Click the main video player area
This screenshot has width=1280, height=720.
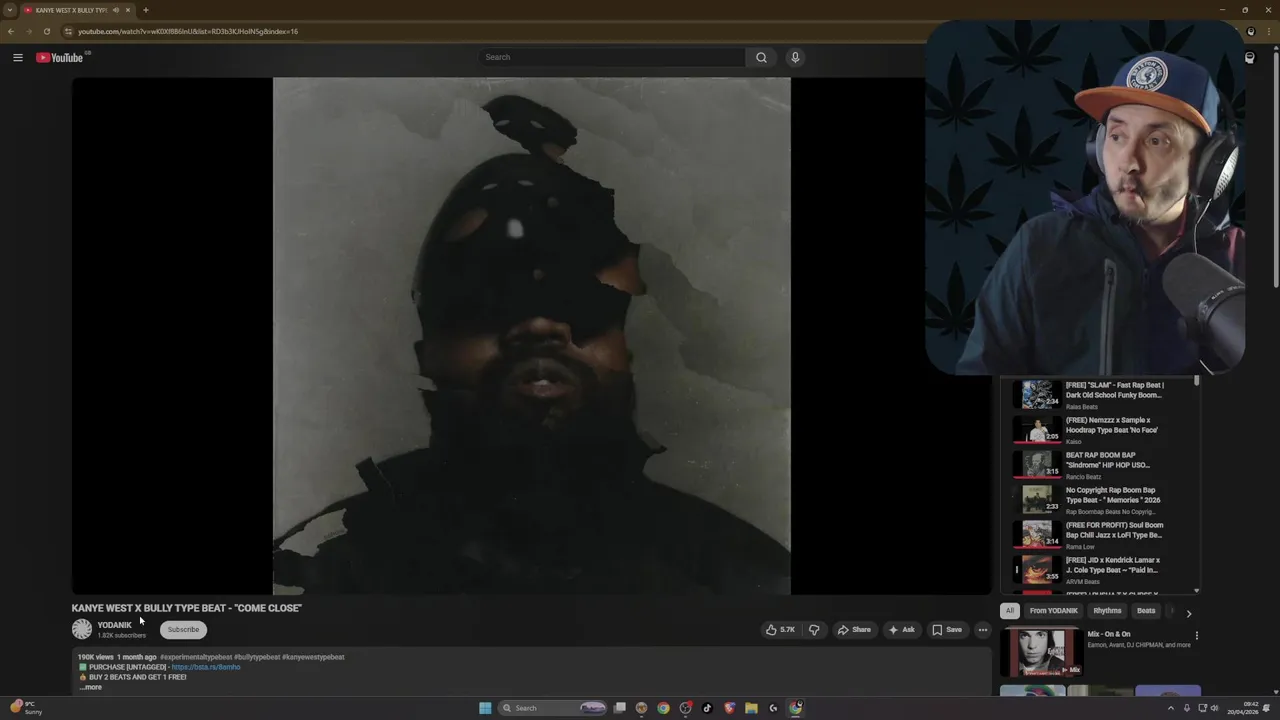pos(531,336)
